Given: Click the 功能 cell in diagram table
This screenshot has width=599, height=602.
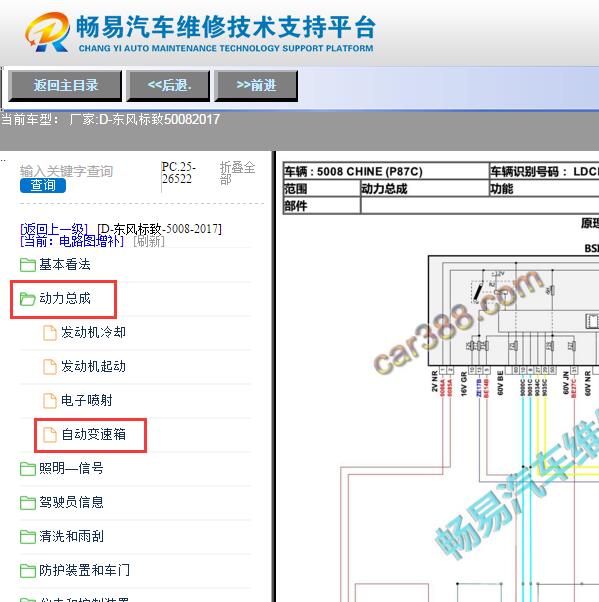Looking at the screenshot, I should 544,189.
